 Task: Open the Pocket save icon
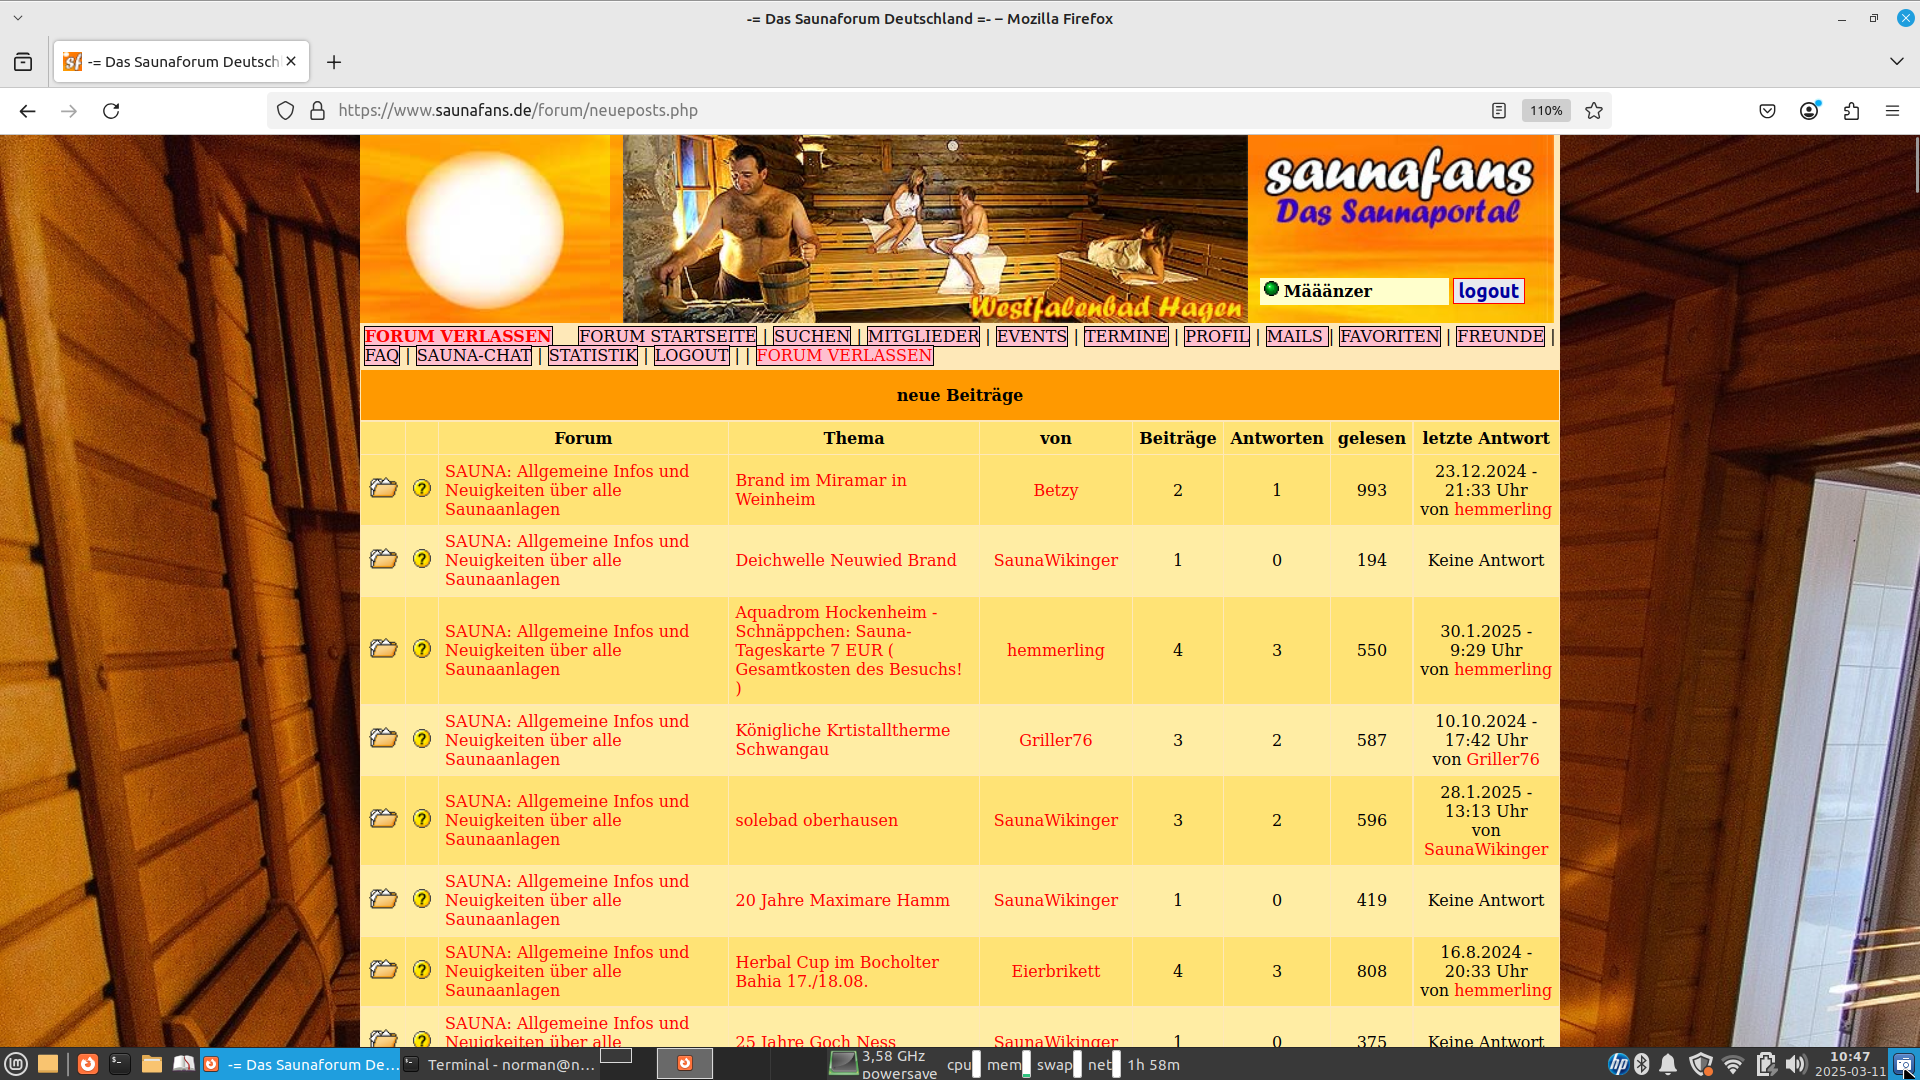pyautogui.click(x=1767, y=111)
